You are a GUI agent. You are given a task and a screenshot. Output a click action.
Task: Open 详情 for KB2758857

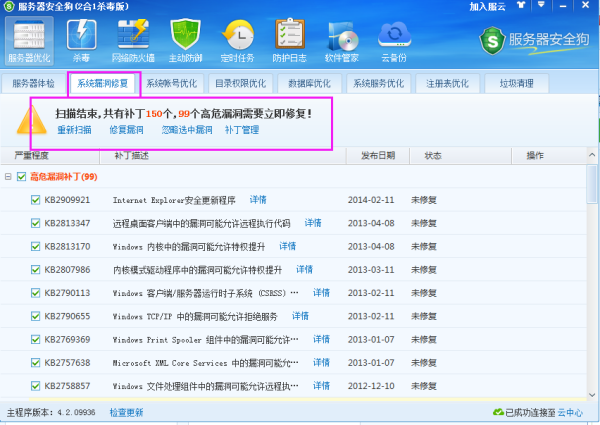pyautogui.click(x=321, y=386)
